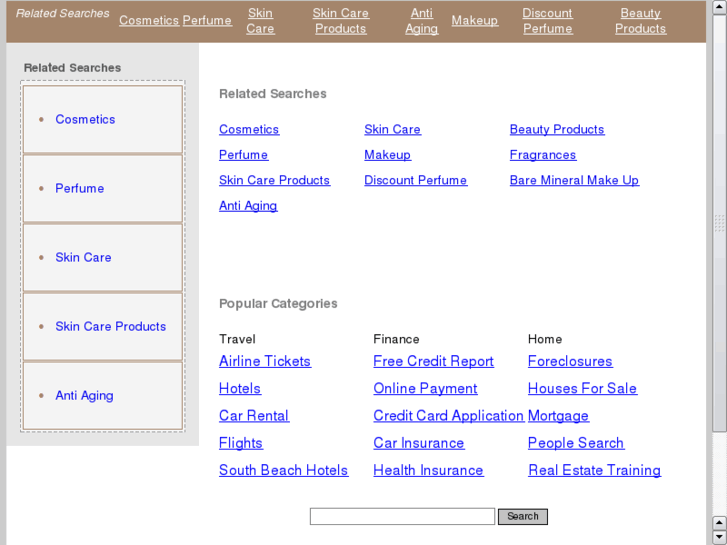Image resolution: width=727 pixels, height=545 pixels.
Task: Open People Search link
Action: (576, 443)
